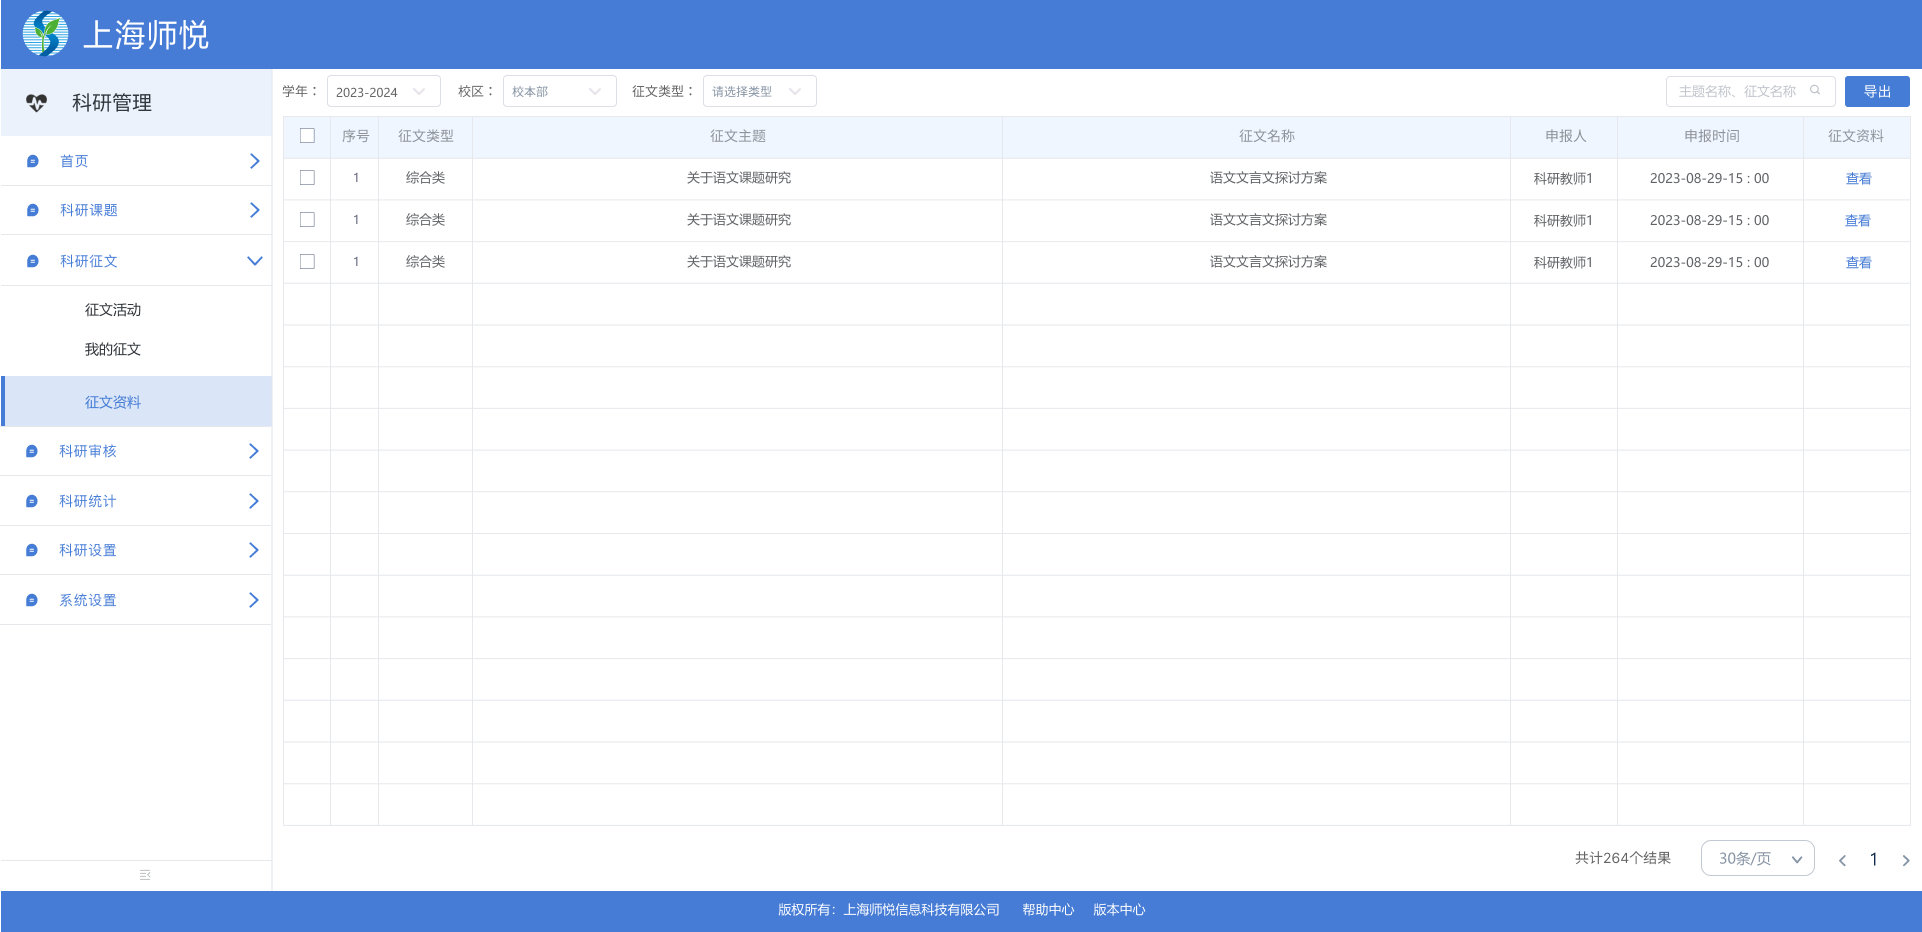Screen dimensions: 1922x932
Task: Check the third table row checkbox
Action: (307, 262)
